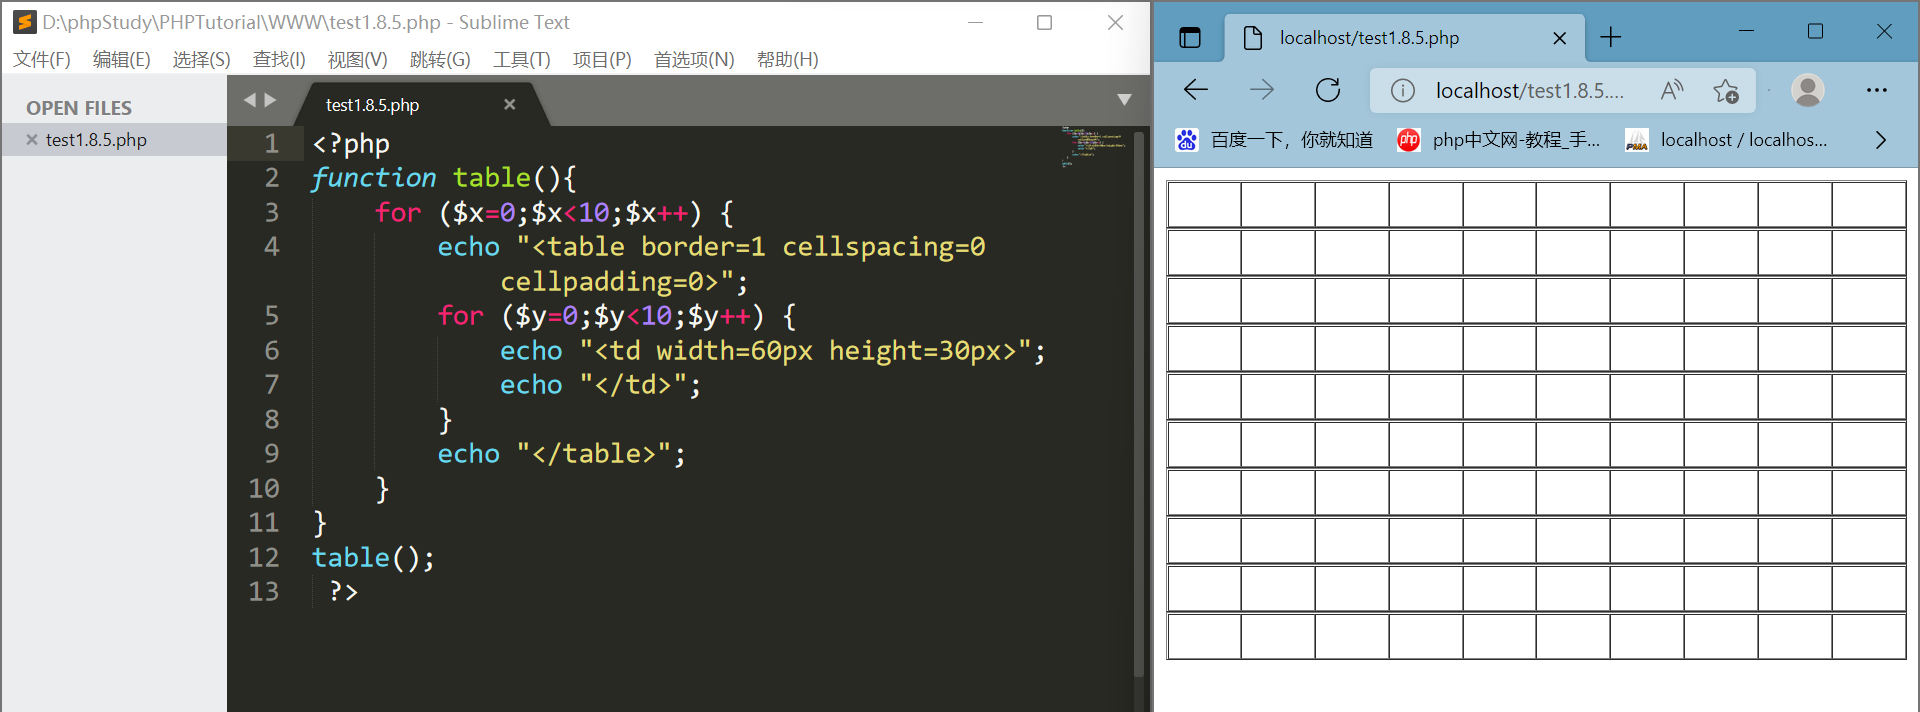Click the table(); call on line 12
The height and width of the screenshot is (712, 1920).
point(373,557)
